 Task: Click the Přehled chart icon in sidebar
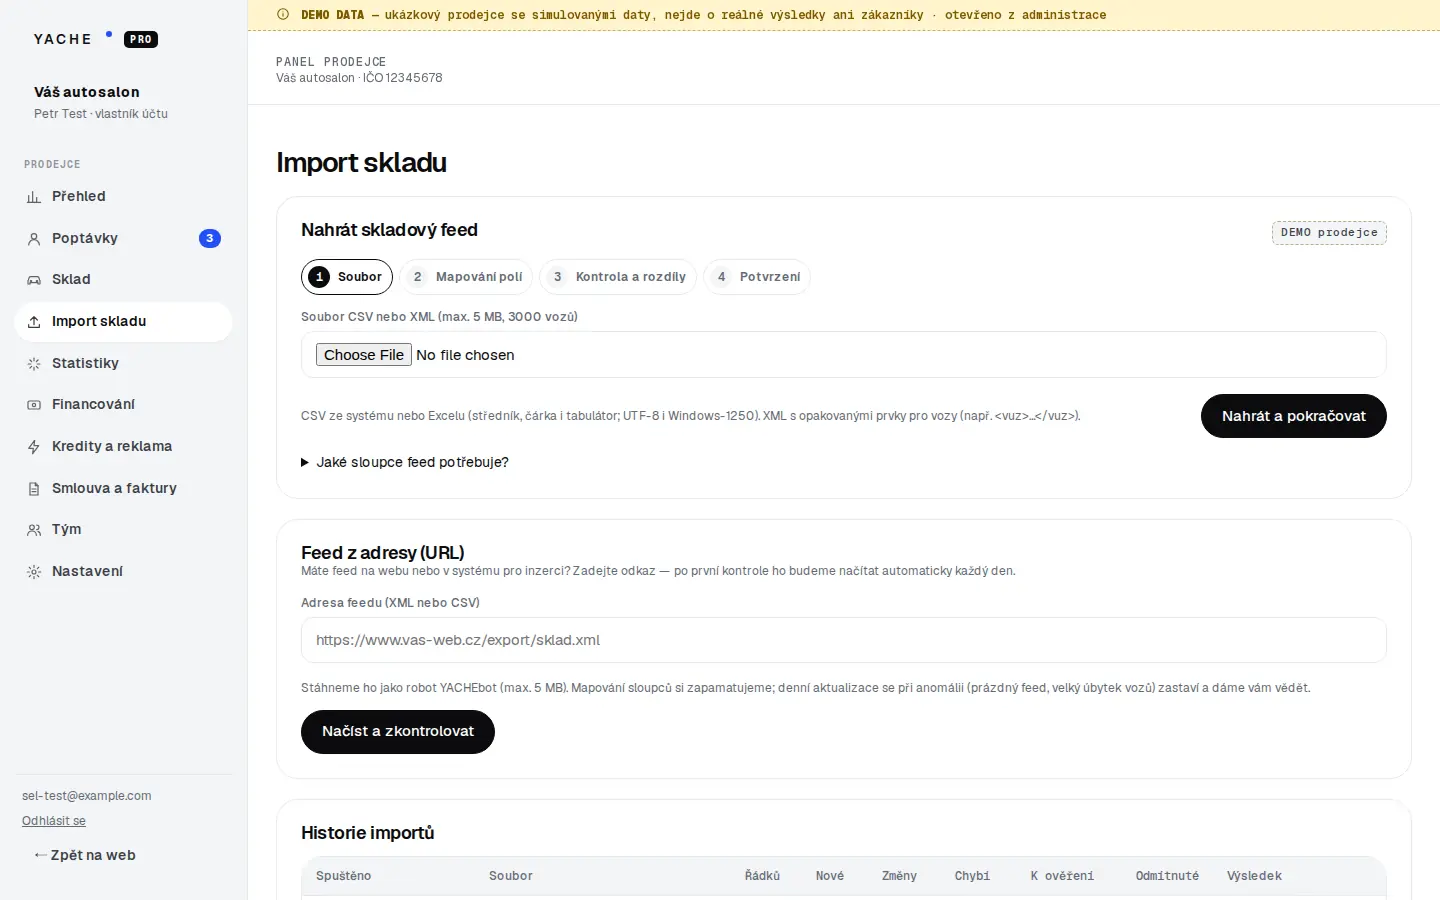pos(34,197)
